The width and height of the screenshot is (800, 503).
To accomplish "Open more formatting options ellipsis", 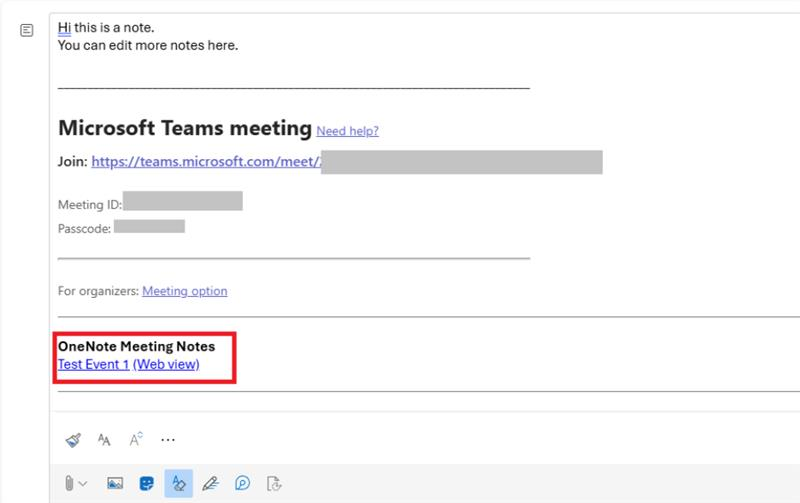I will click(x=168, y=440).
